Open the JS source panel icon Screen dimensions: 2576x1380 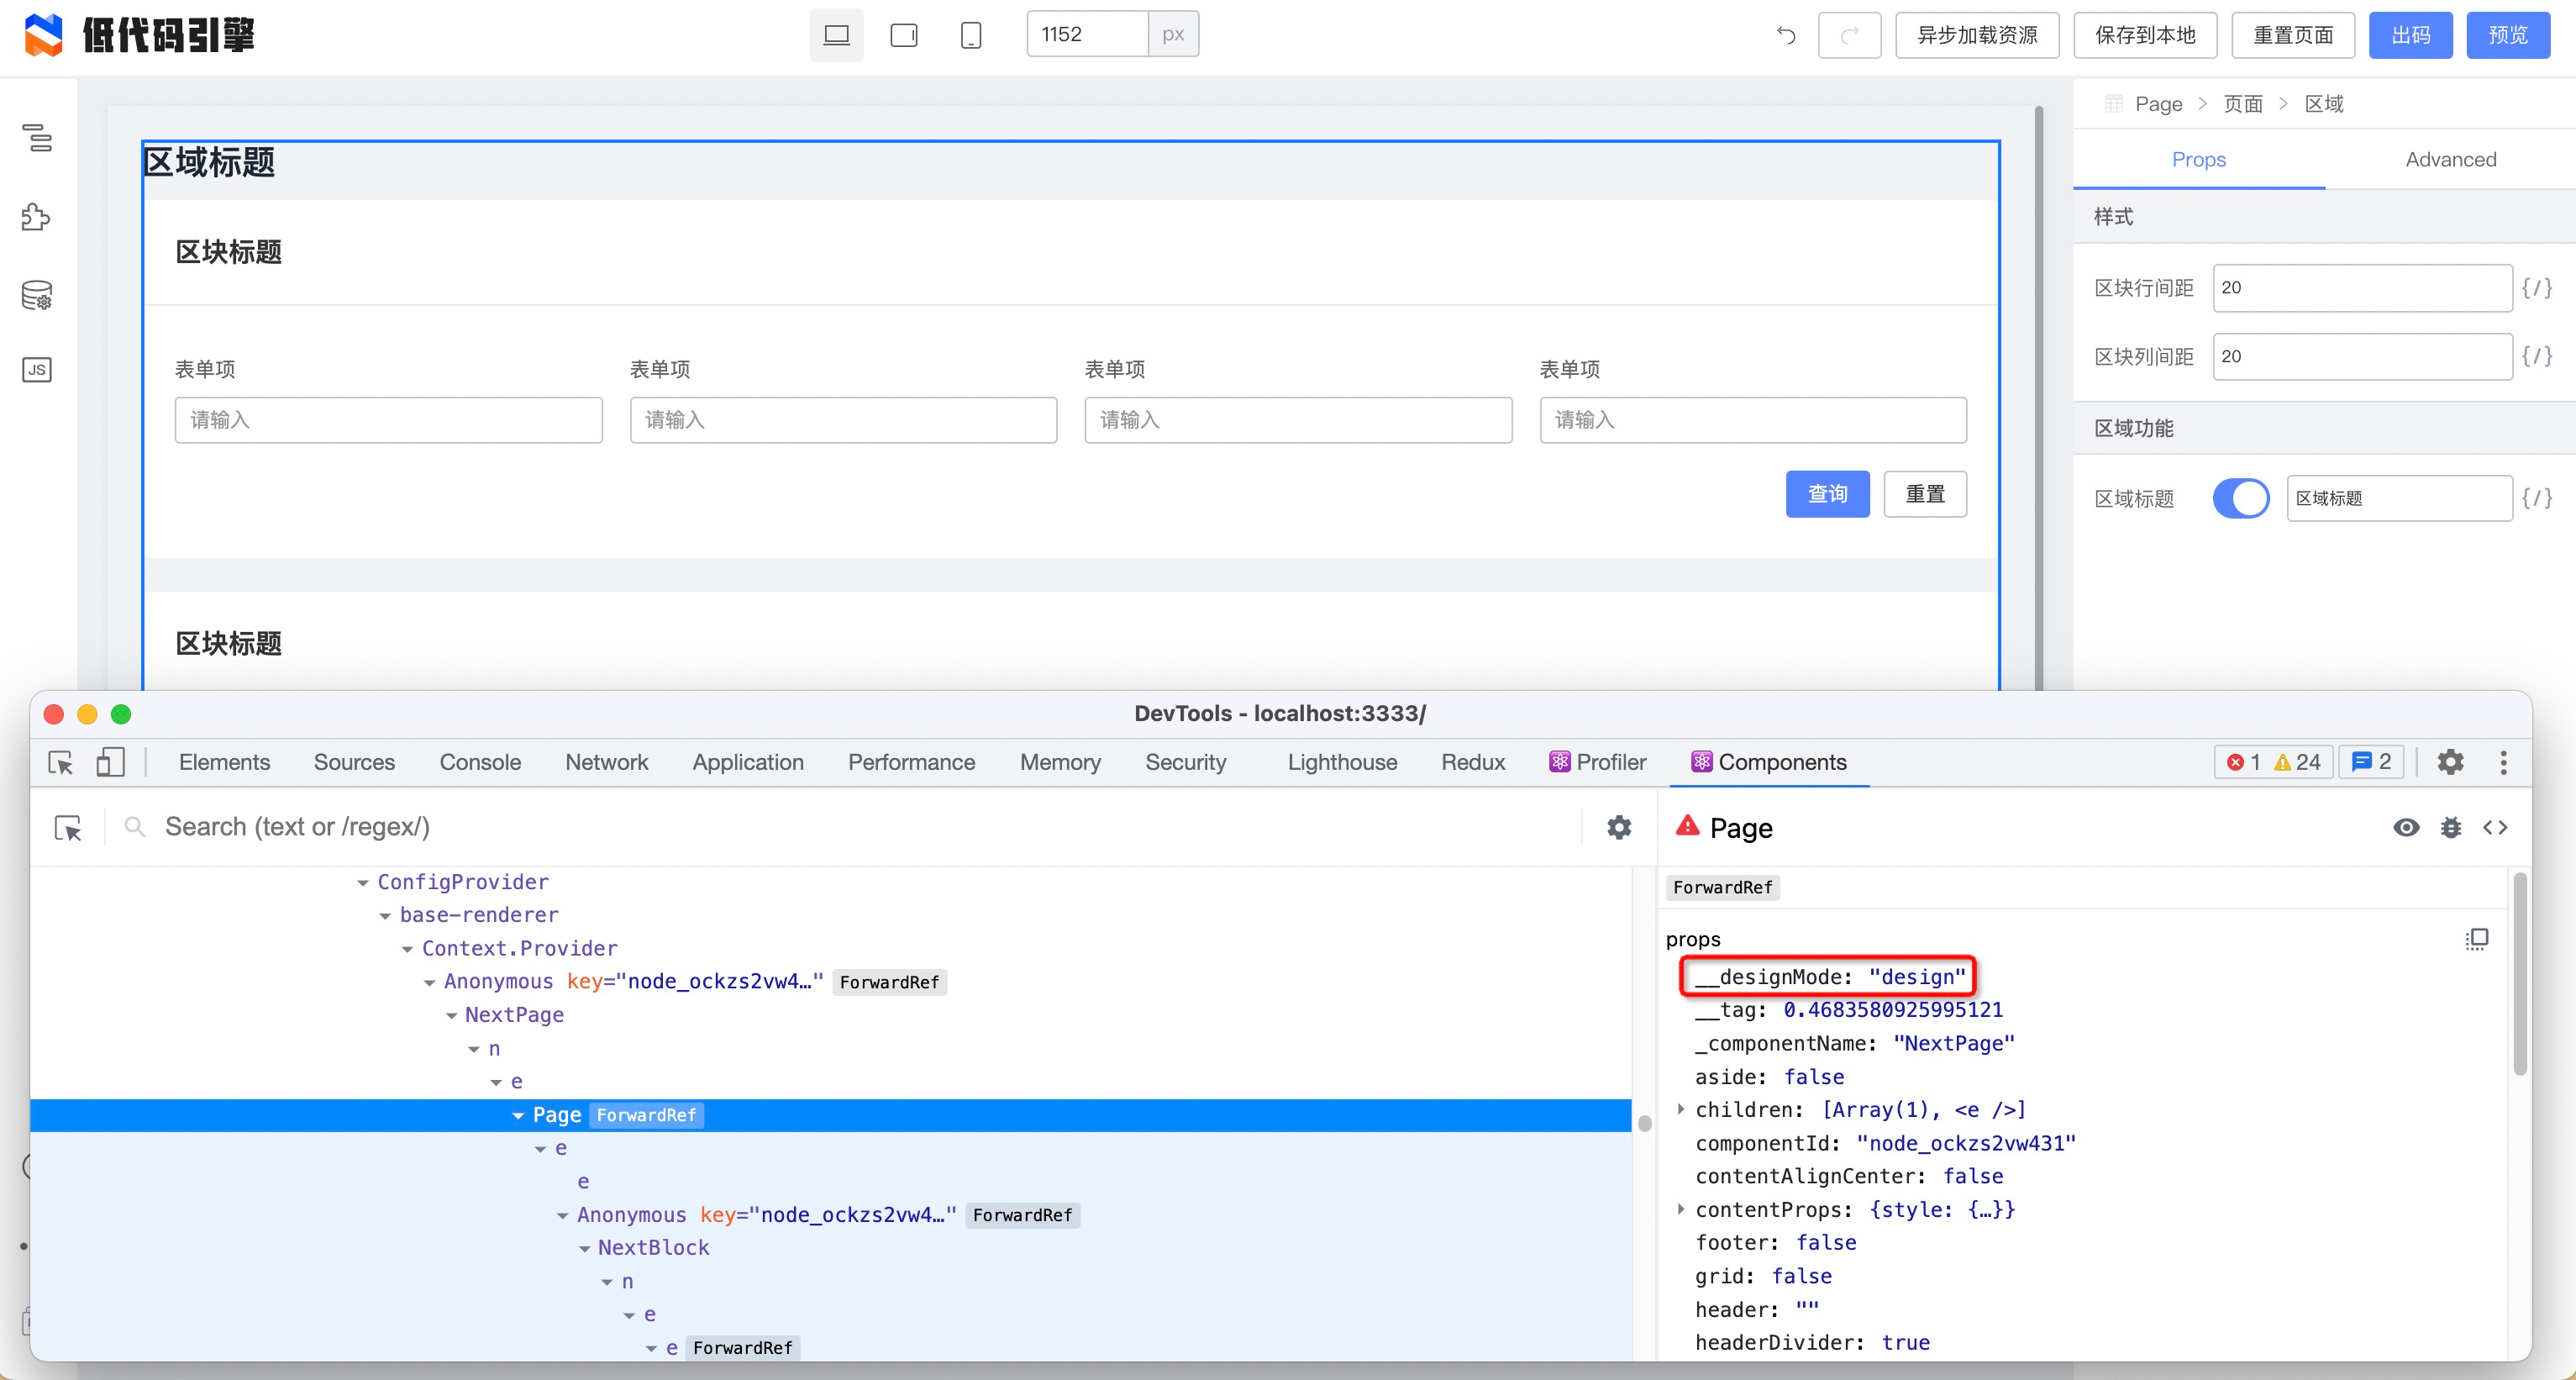coord(37,370)
